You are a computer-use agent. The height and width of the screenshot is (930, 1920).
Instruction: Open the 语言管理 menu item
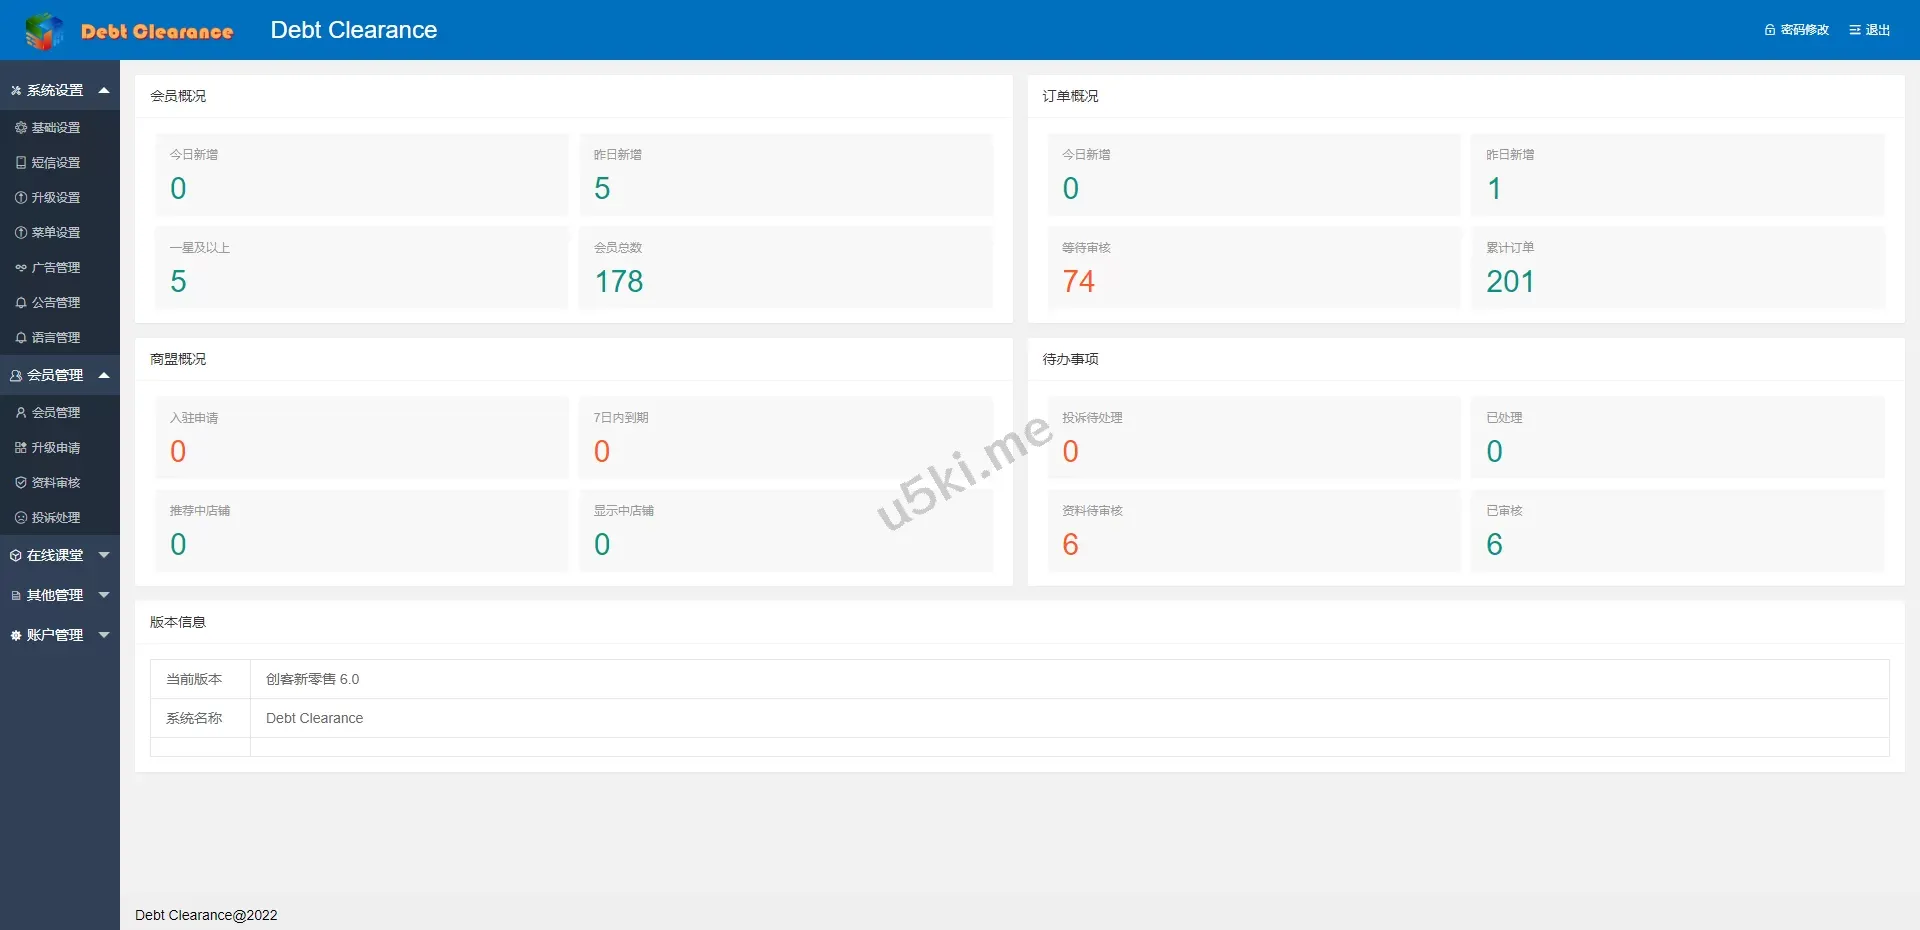coord(56,338)
